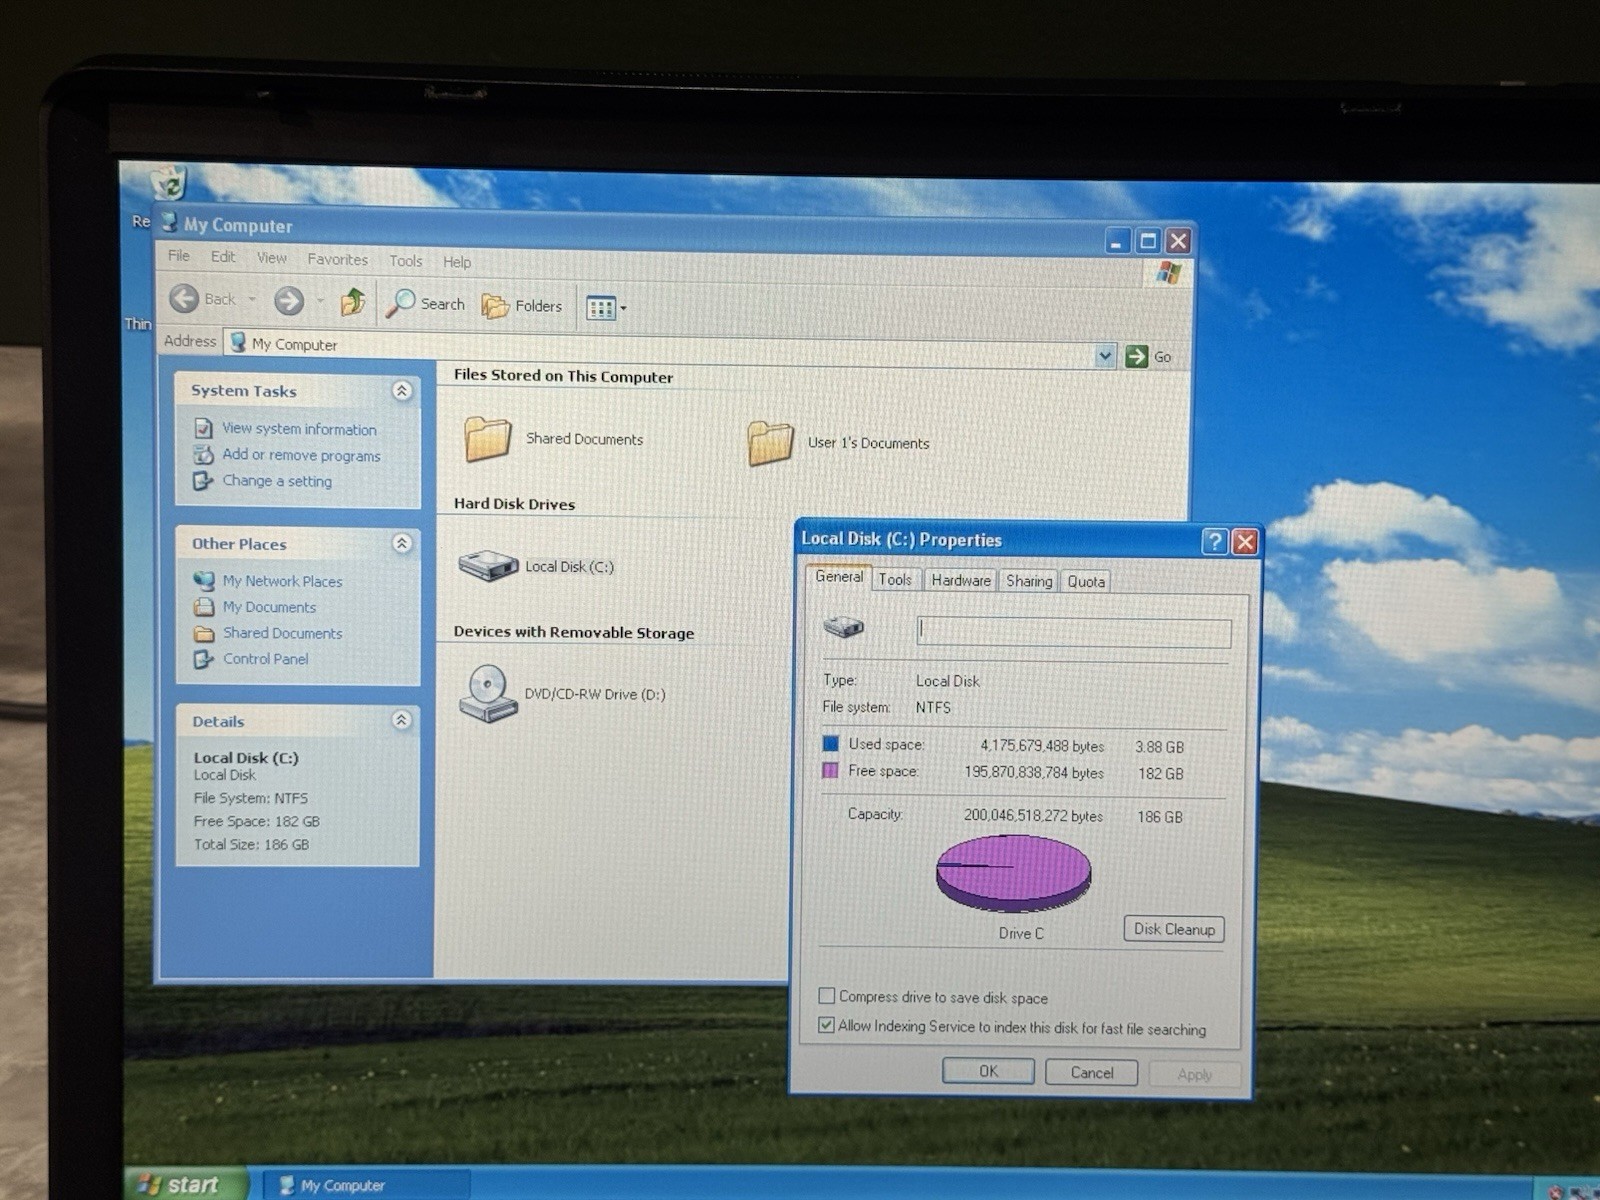Click the Properties dialog help question icon

click(1214, 542)
